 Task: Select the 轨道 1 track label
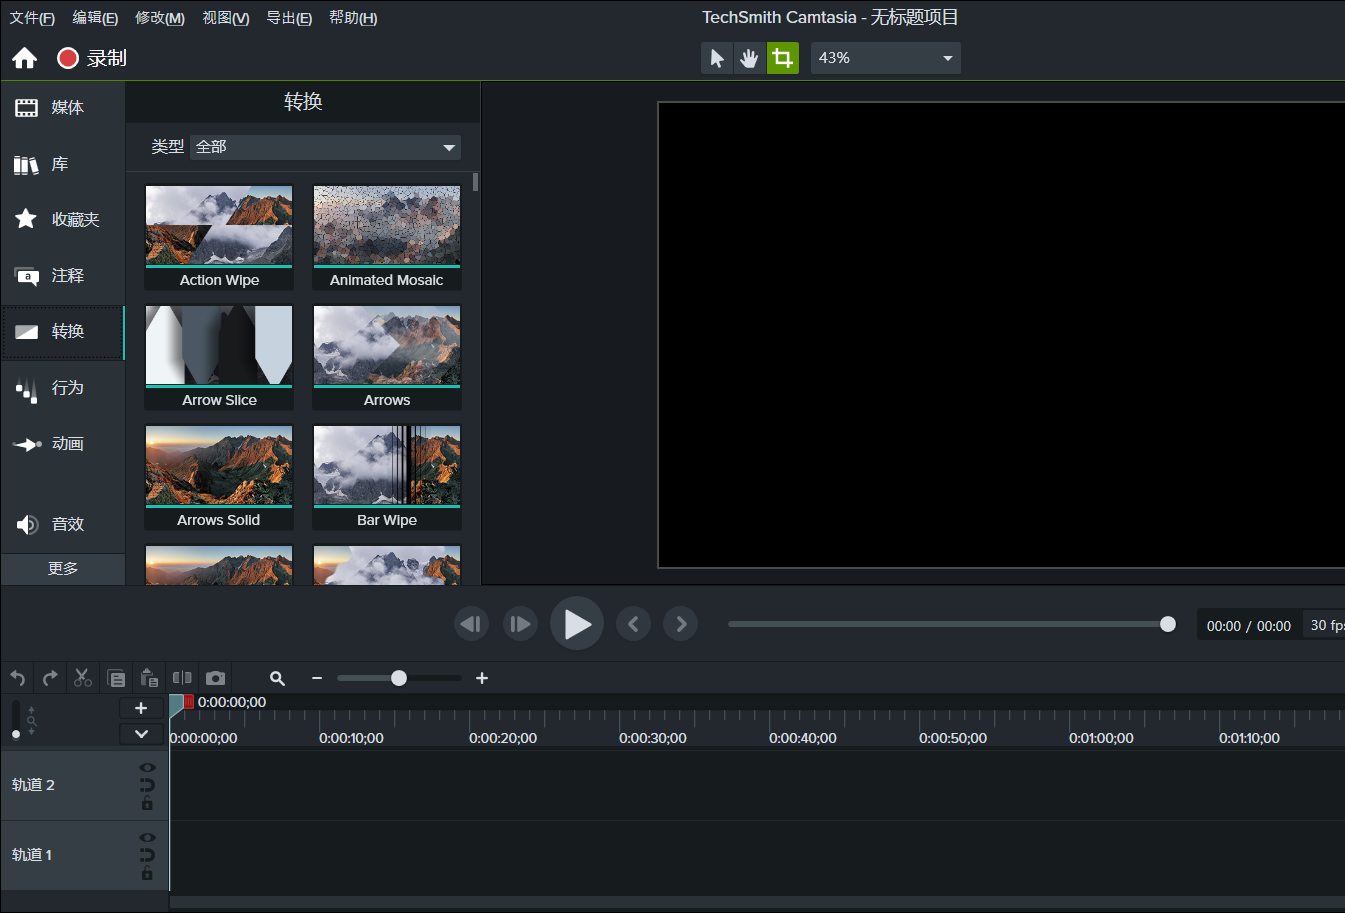pyautogui.click(x=32, y=855)
